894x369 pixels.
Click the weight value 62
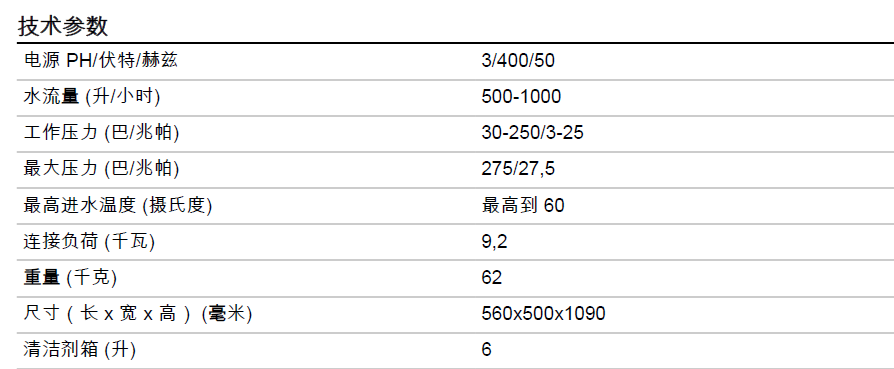[492, 278]
